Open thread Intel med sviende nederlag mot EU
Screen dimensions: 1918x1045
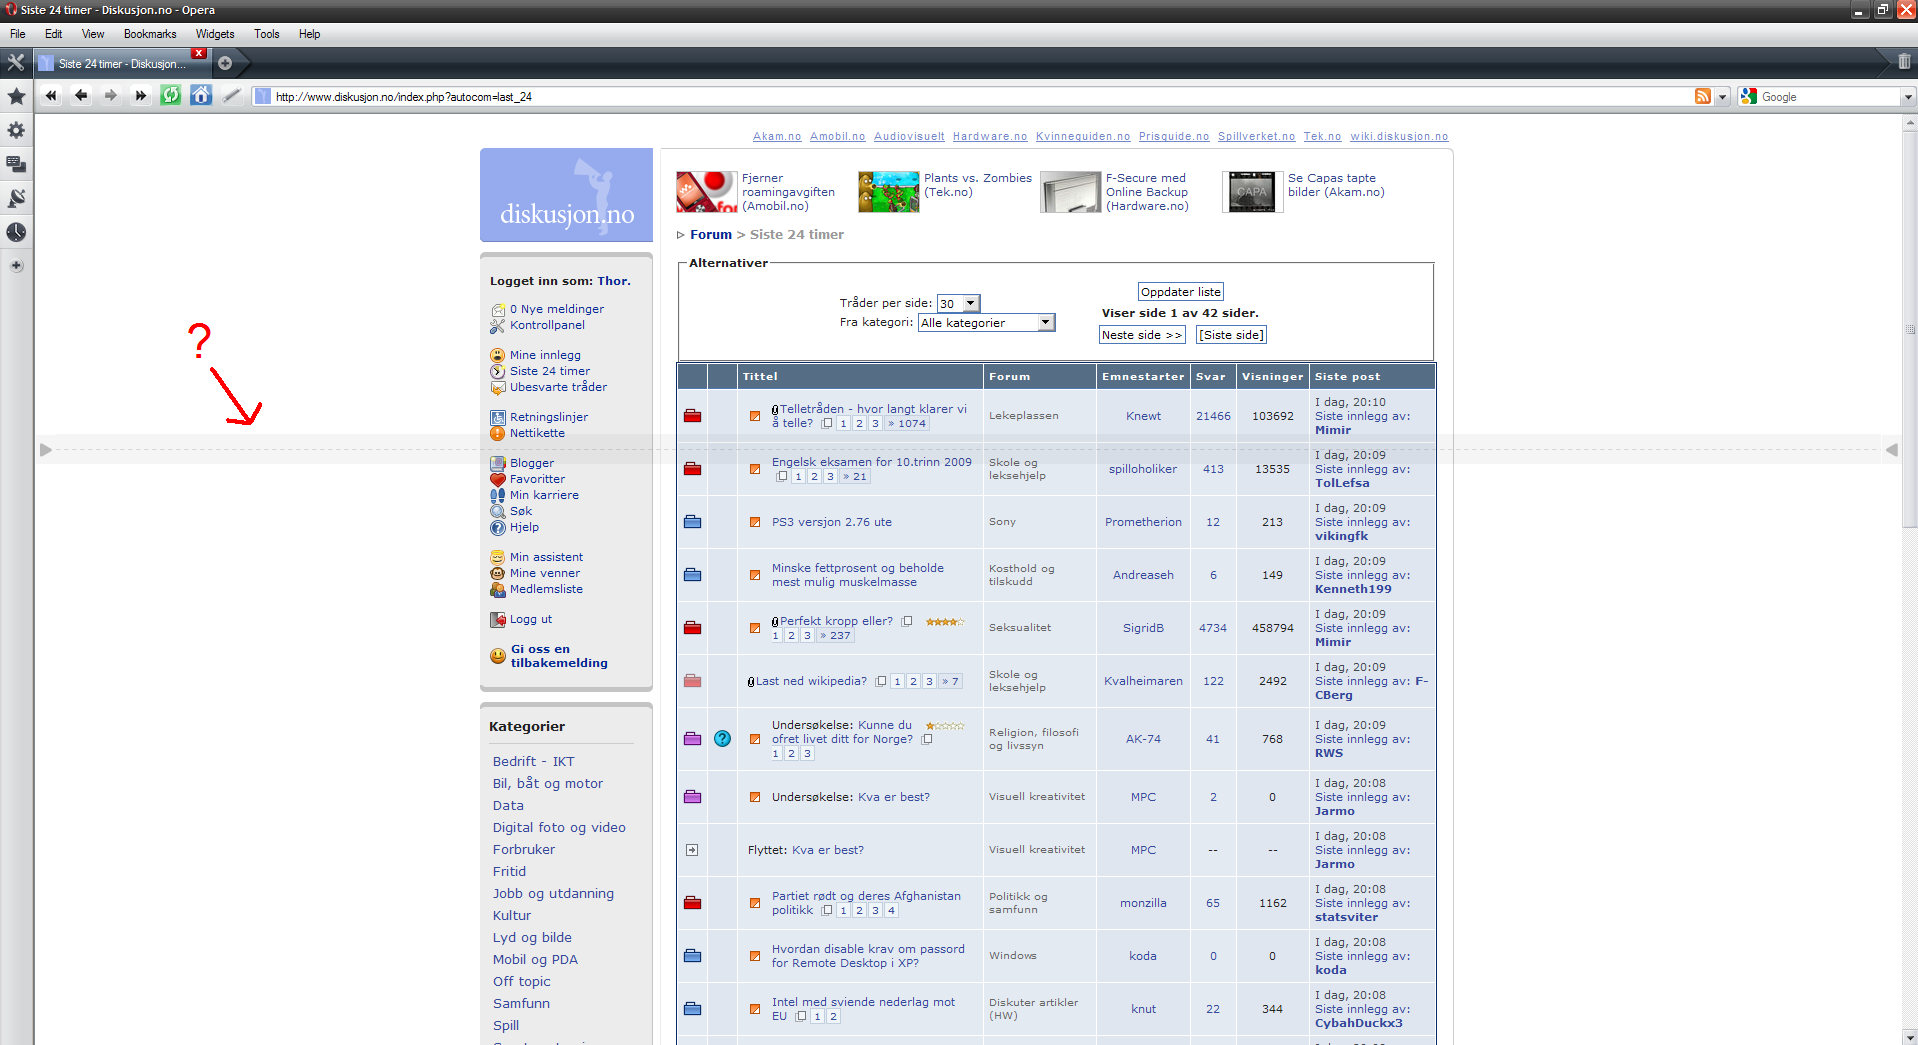(x=863, y=1002)
